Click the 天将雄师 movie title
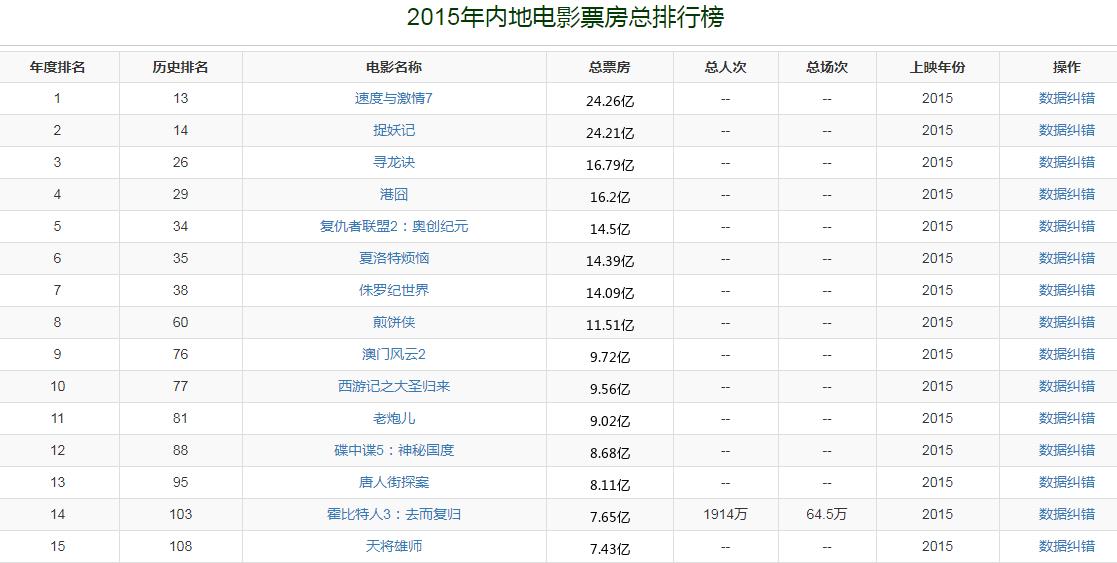 pyautogui.click(x=394, y=546)
